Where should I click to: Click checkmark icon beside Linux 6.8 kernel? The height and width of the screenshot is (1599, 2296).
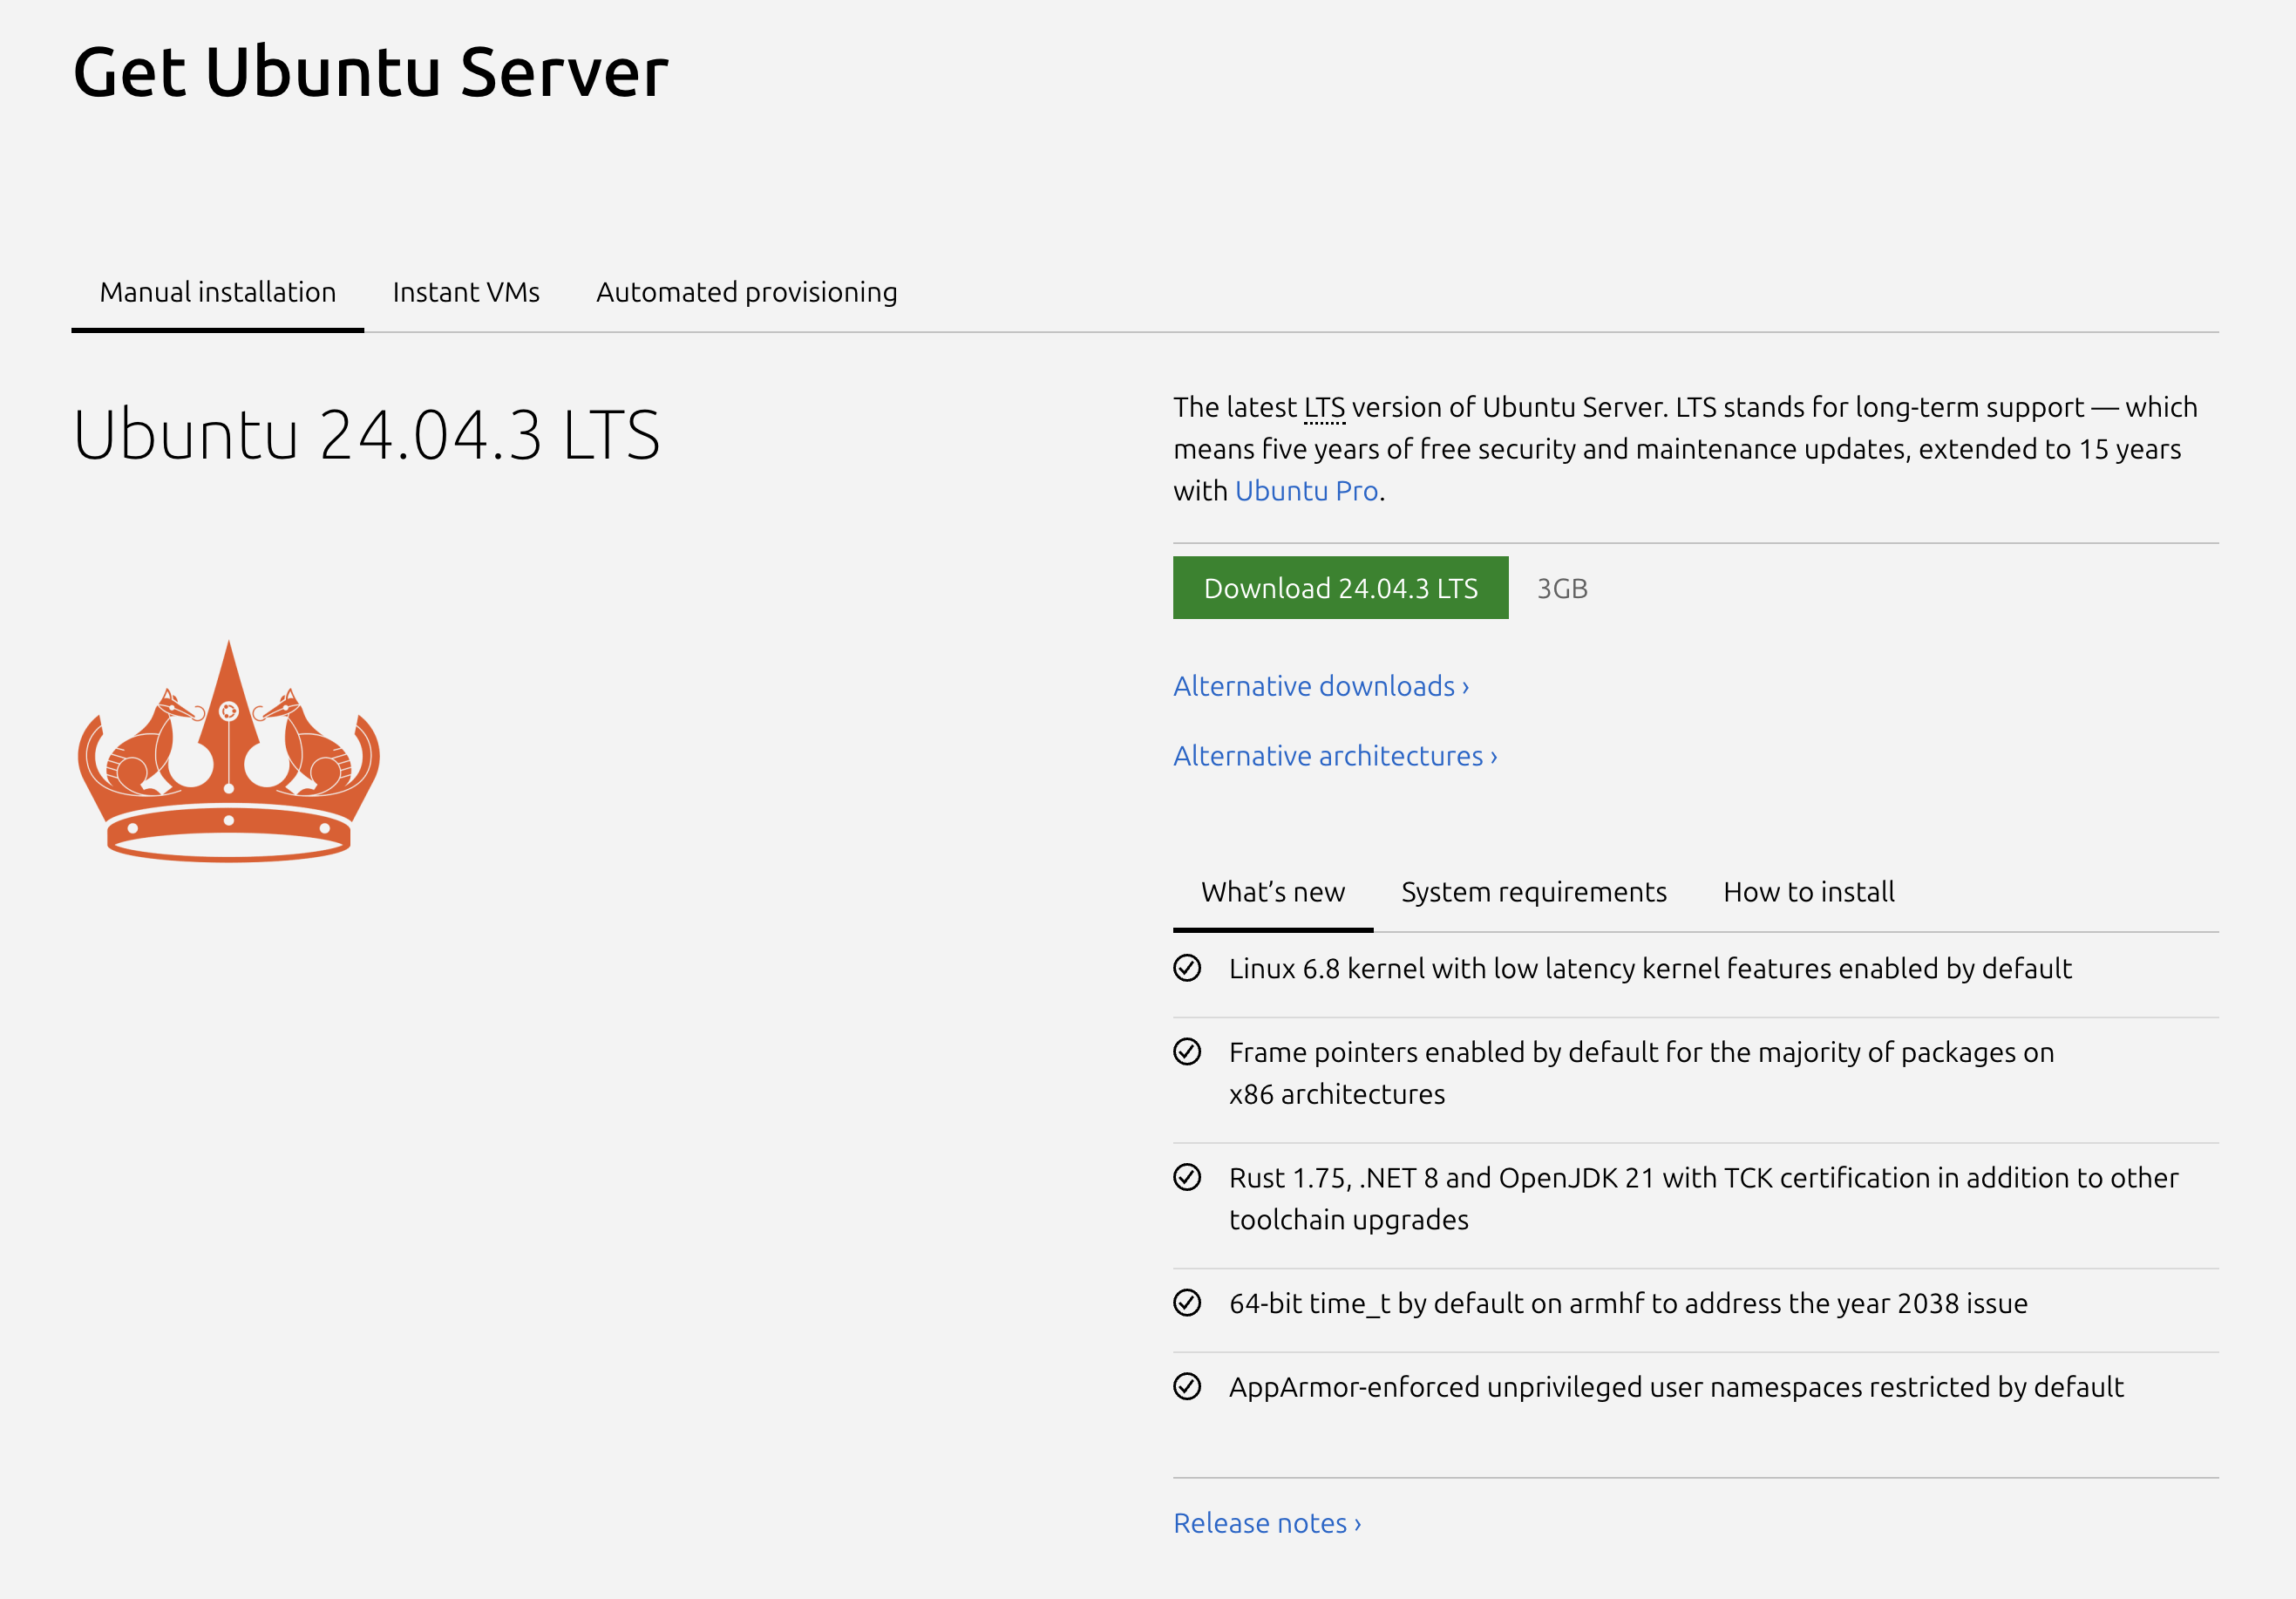1187,968
